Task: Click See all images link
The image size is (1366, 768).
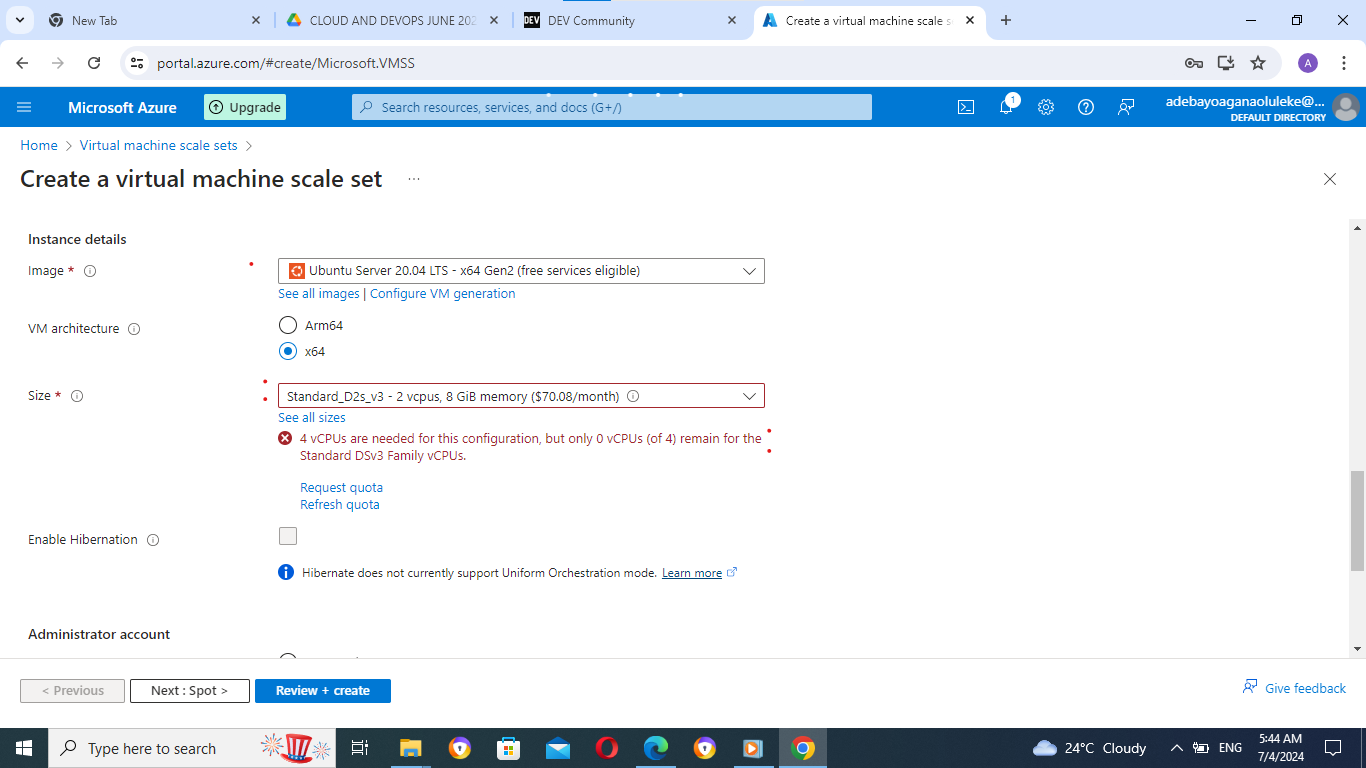Action: 319,294
